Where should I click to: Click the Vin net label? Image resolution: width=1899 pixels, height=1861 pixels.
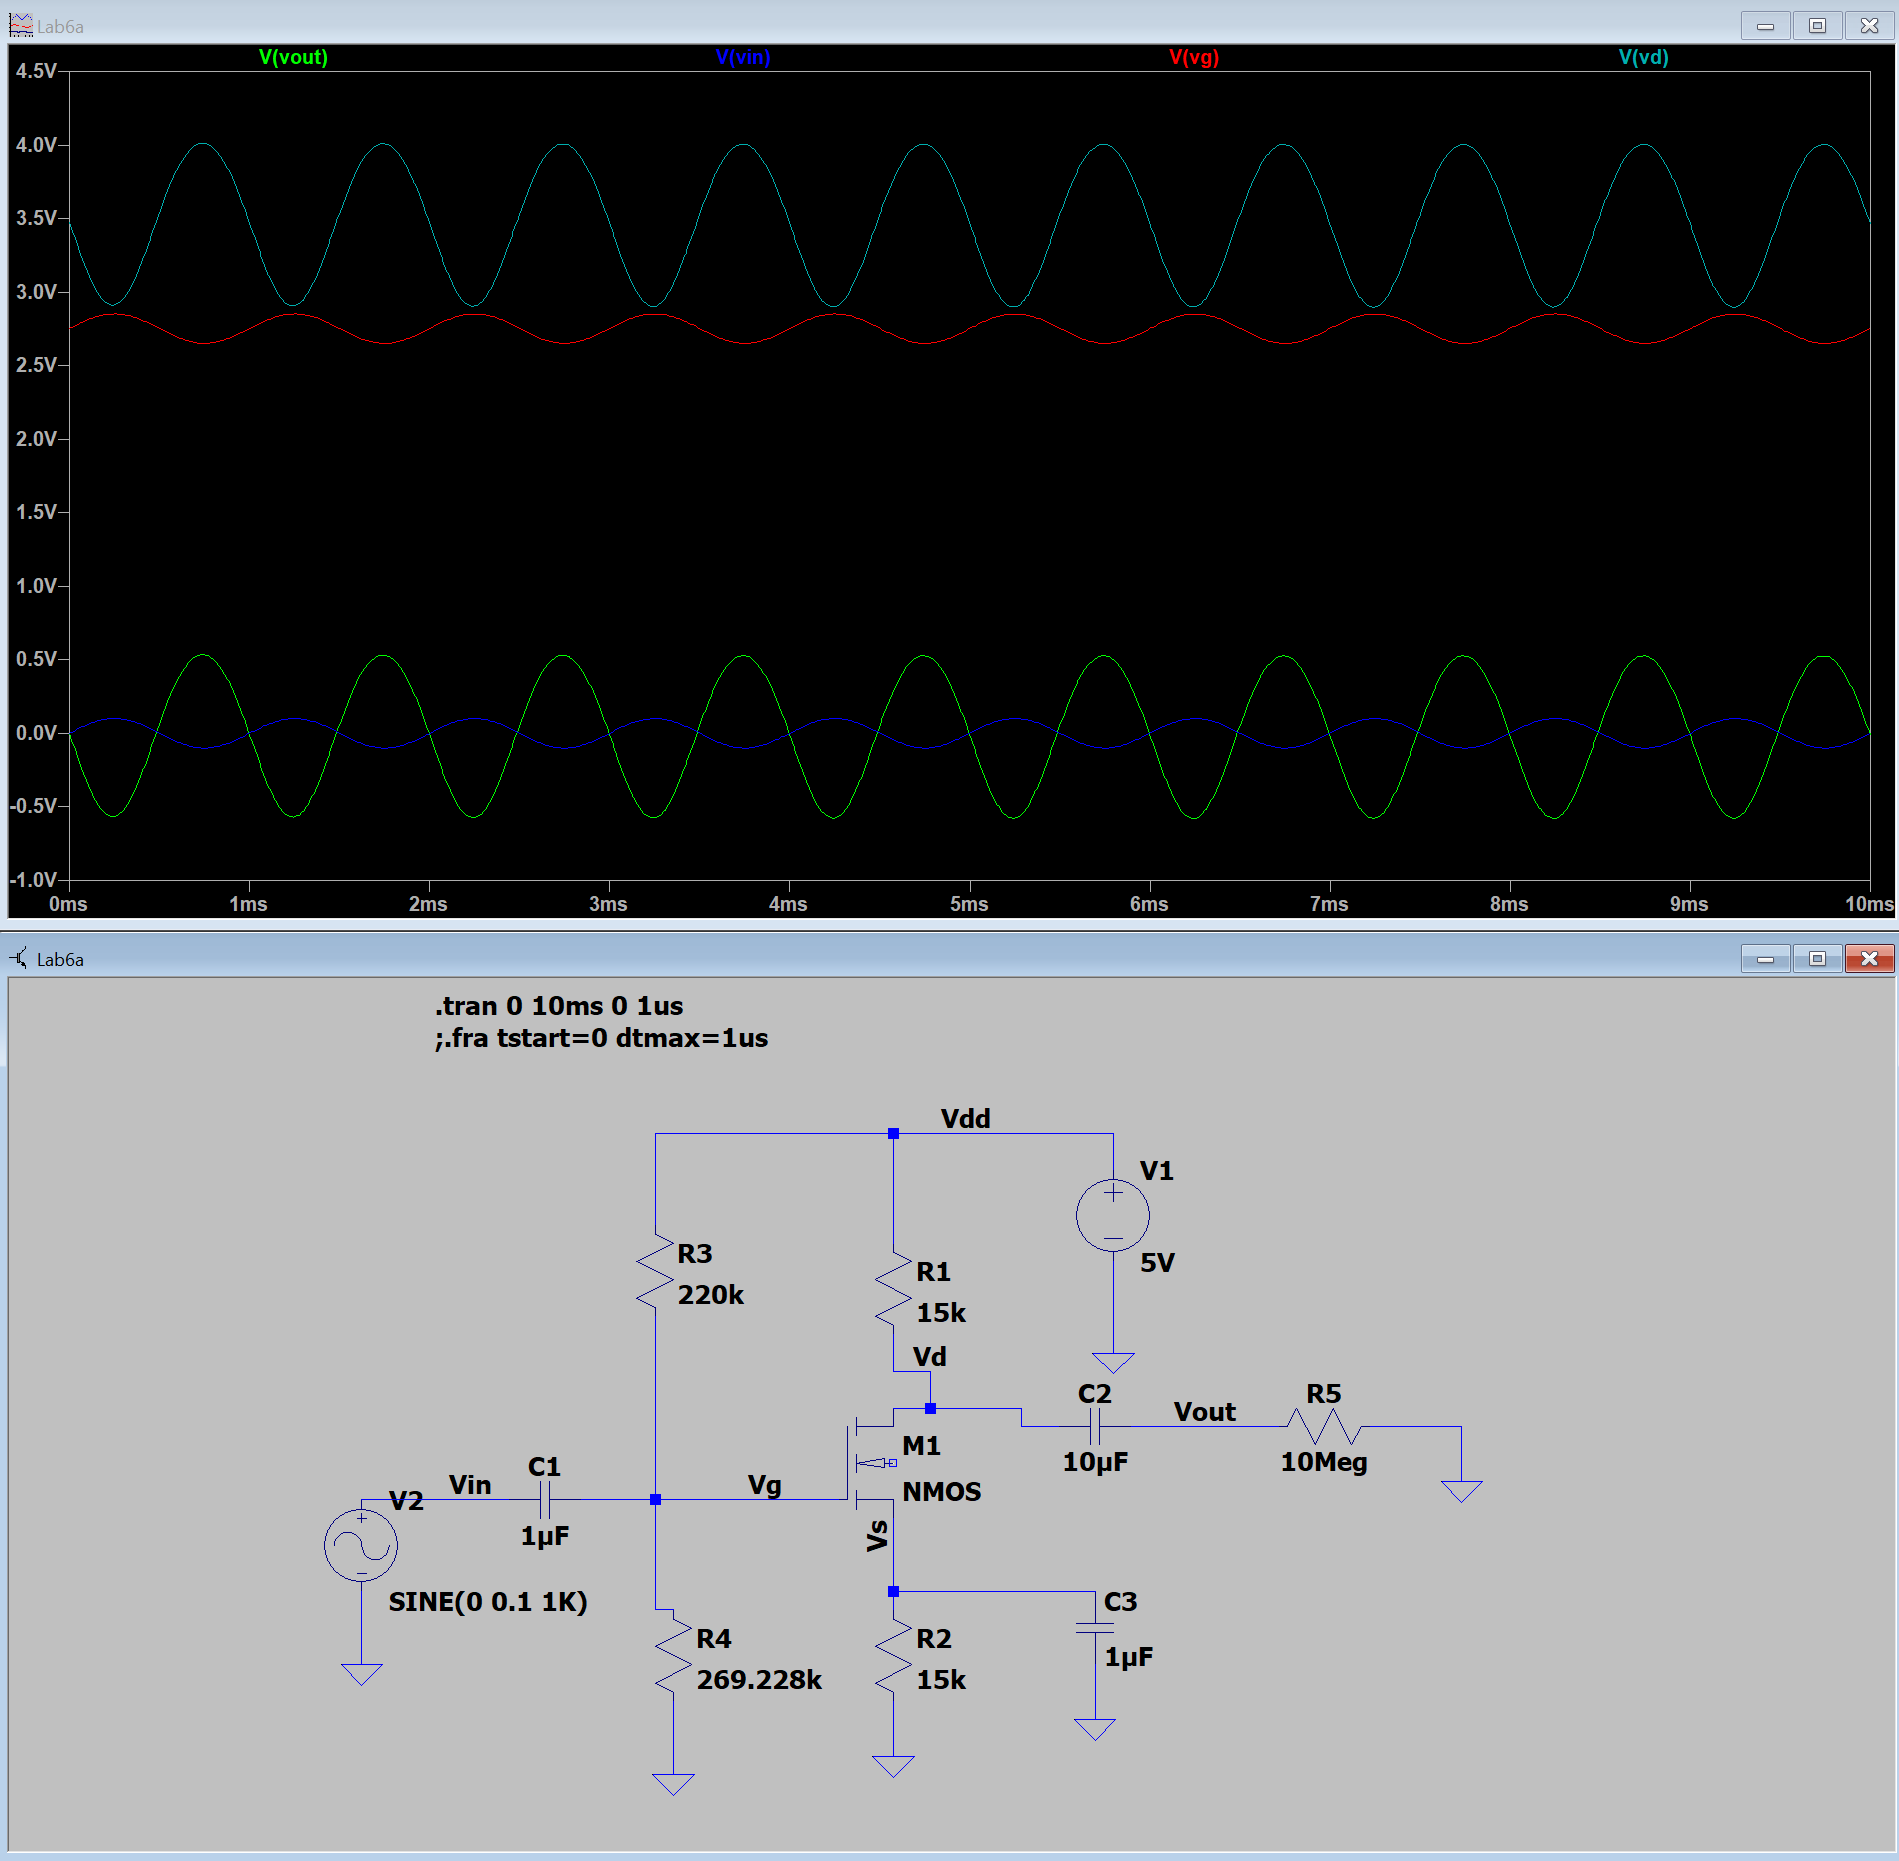[x=470, y=1484]
